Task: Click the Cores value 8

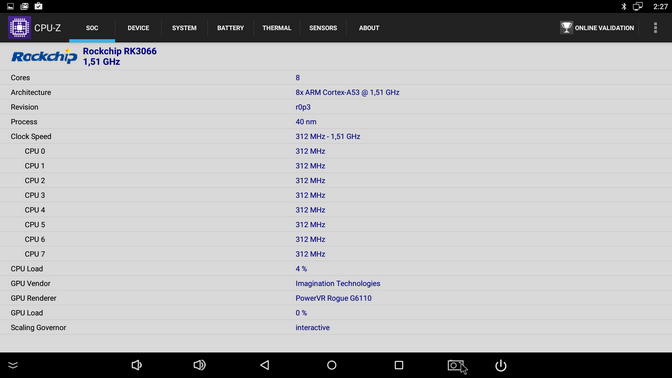Action: pyautogui.click(x=297, y=78)
